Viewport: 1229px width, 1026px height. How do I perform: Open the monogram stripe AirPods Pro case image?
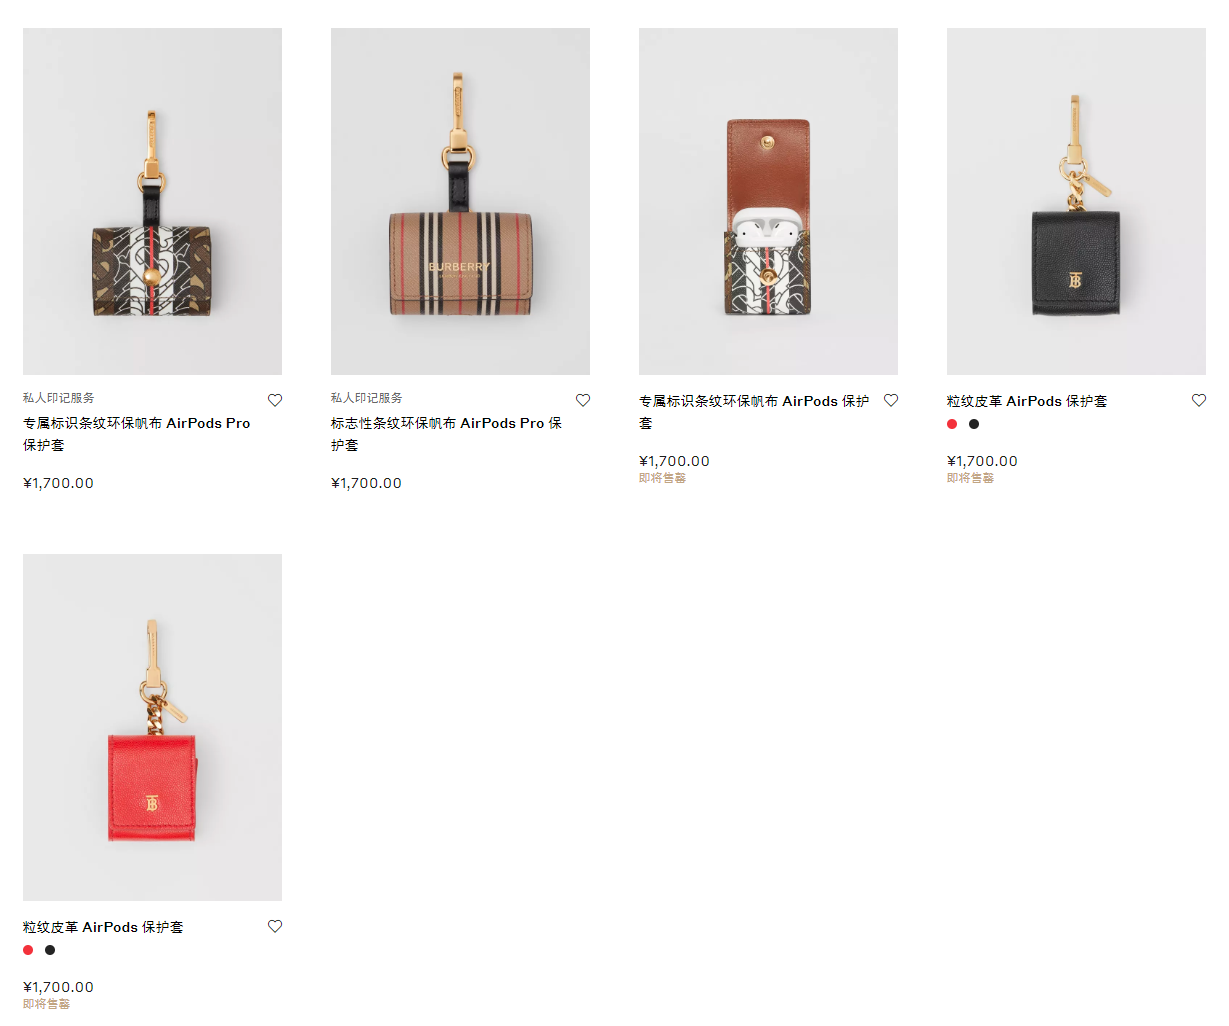point(152,201)
